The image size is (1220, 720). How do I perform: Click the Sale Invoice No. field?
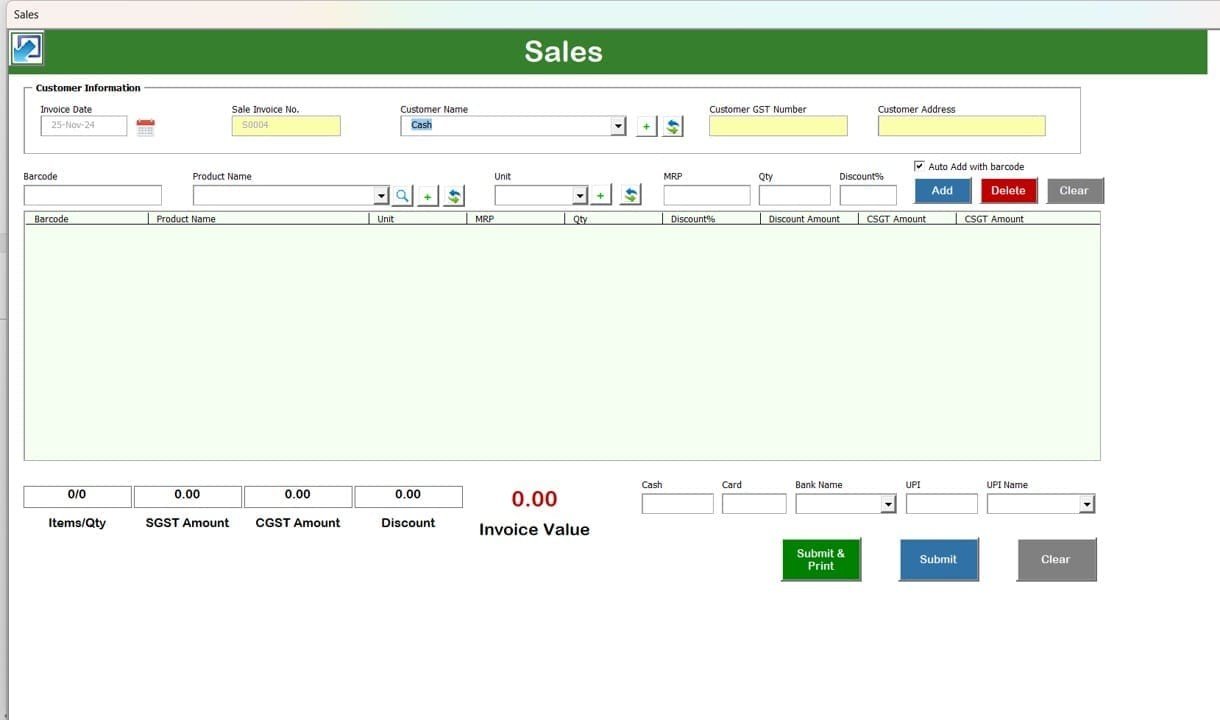point(286,126)
